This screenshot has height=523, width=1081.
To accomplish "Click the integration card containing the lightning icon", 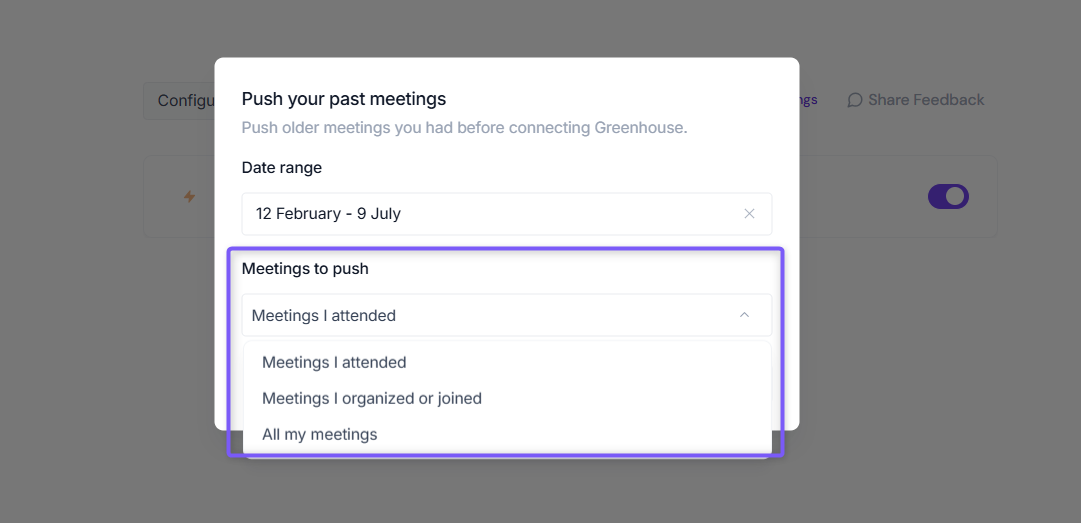I will [570, 196].
